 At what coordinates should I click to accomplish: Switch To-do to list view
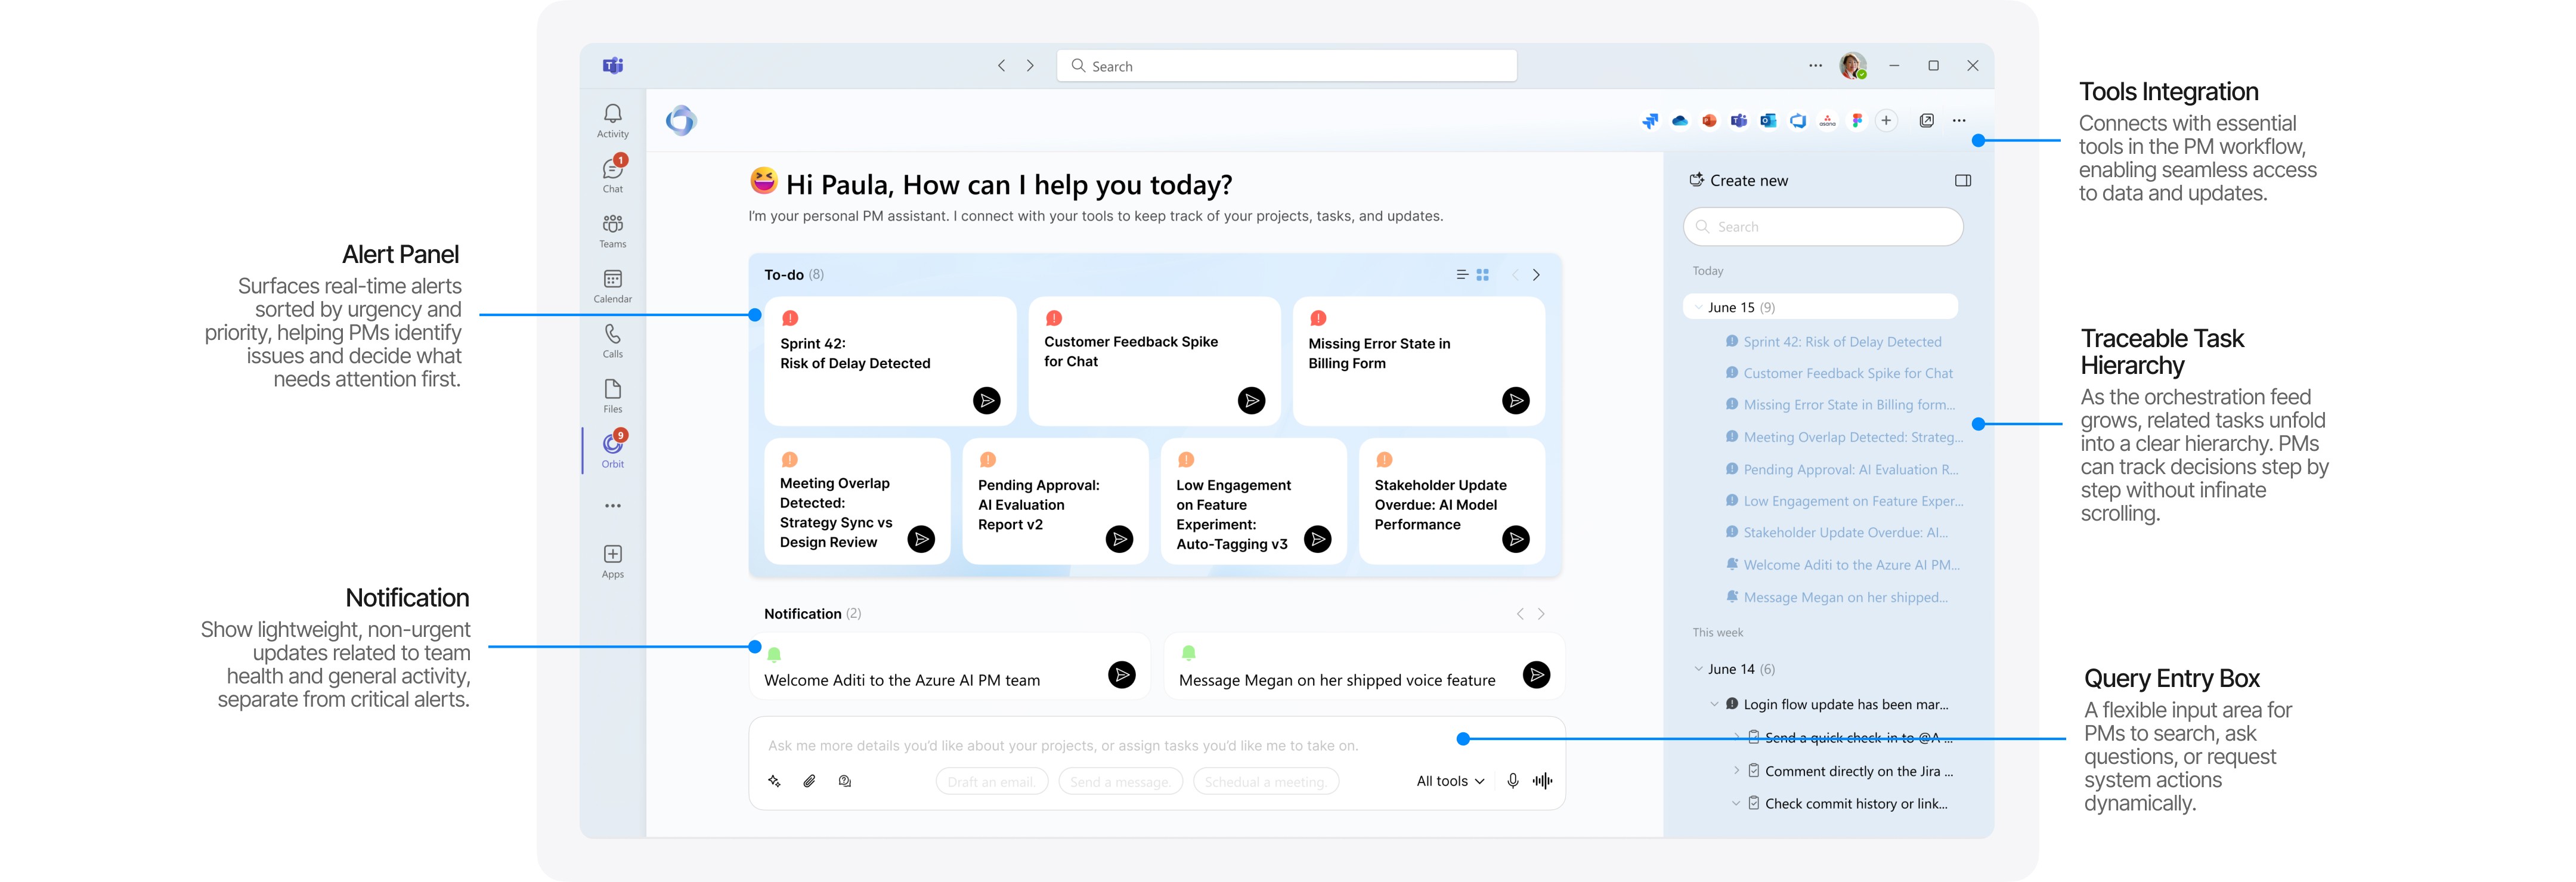pos(1462,275)
